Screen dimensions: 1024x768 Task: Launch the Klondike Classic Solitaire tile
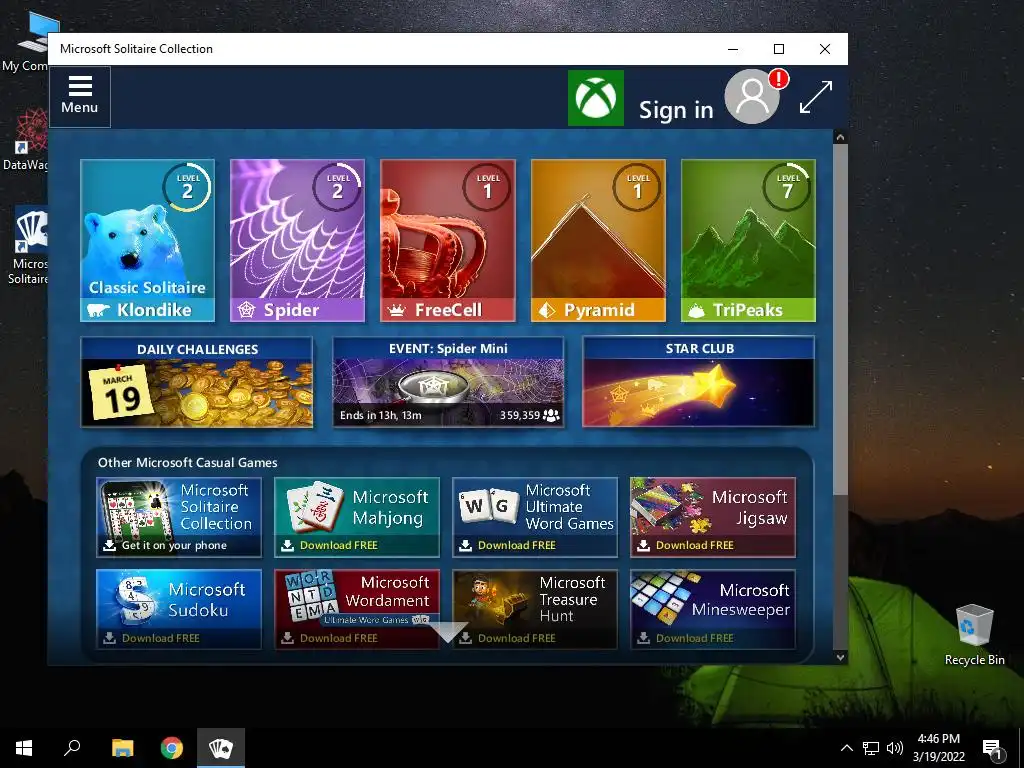click(148, 240)
